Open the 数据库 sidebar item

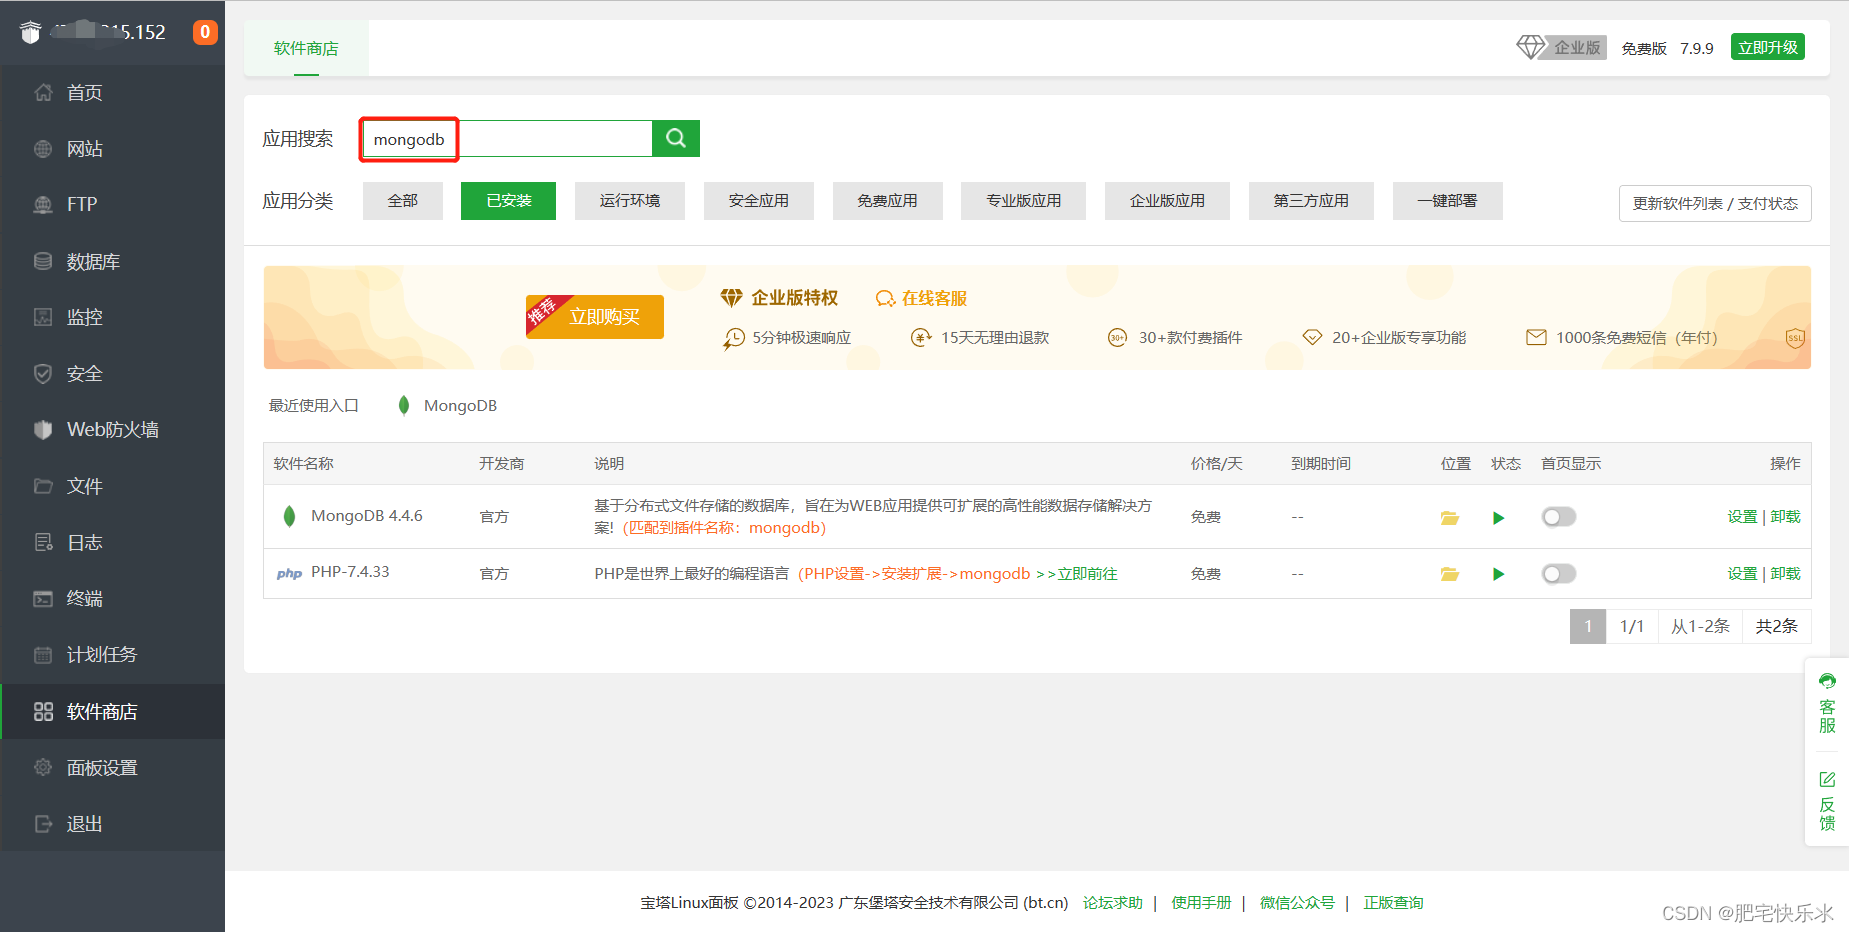[x=112, y=262]
